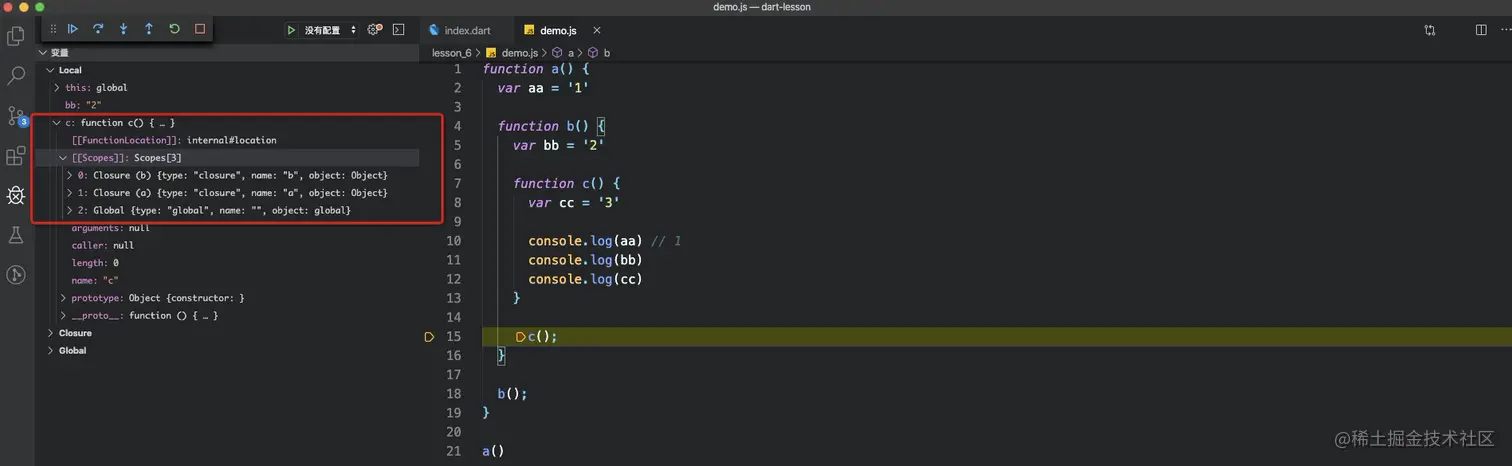Click the breakpoint marker on line 15

click(429, 337)
